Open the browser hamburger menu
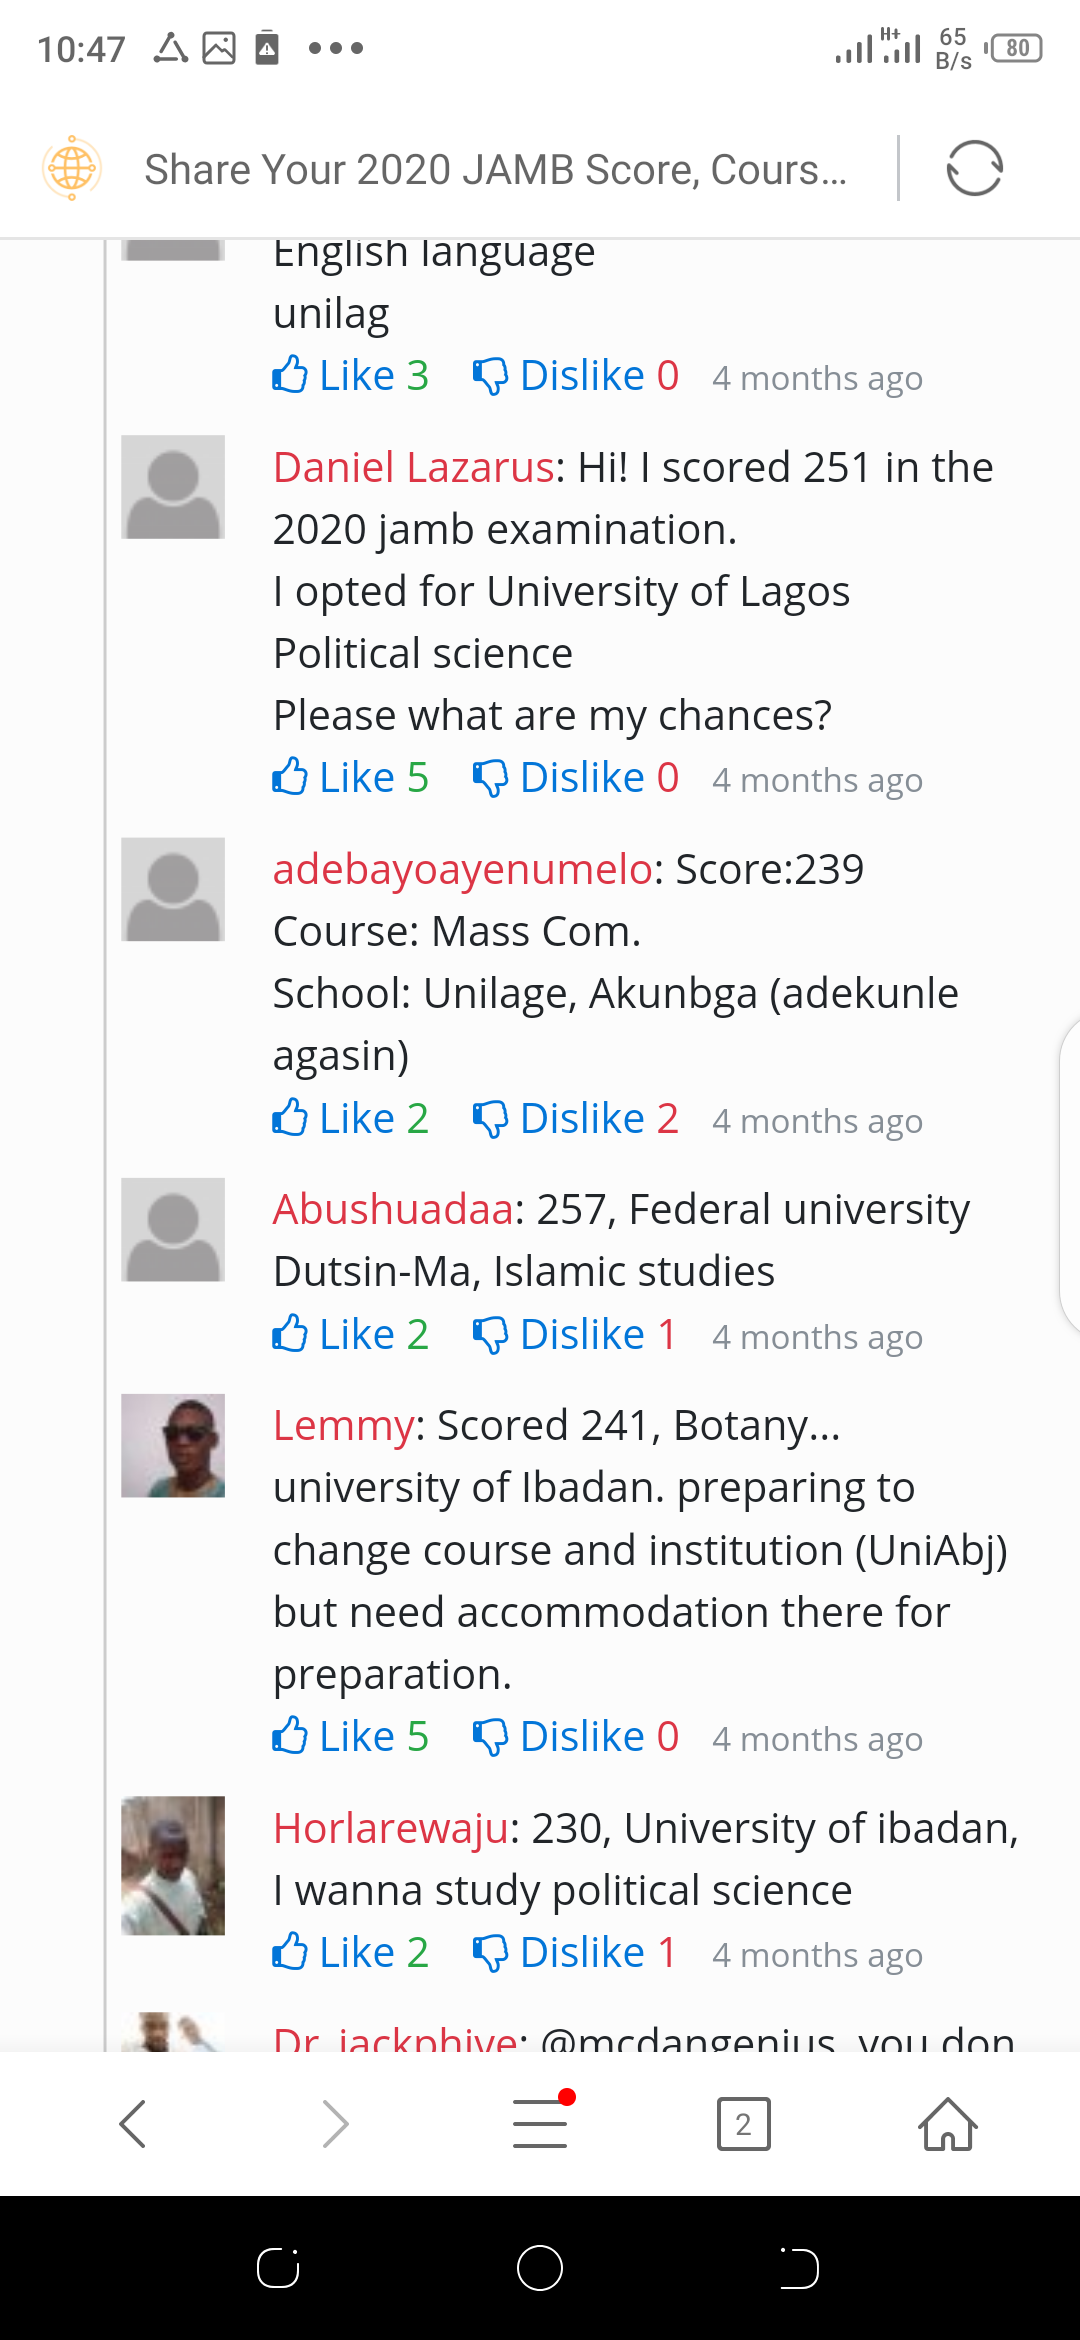This screenshot has width=1080, height=2340. pyautogui.click(x=540, y=2123)
